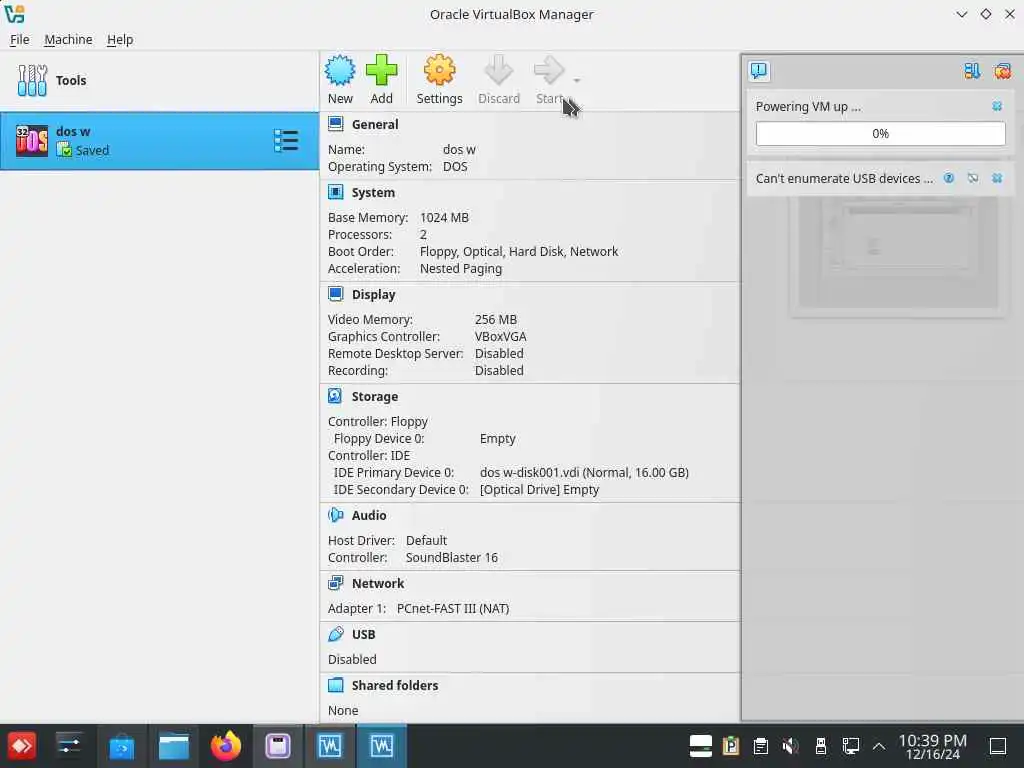This screenshot has height=768, width=1024.
Task: Click the Display section header
Action: pyautogui.click(x=374, y=295)
